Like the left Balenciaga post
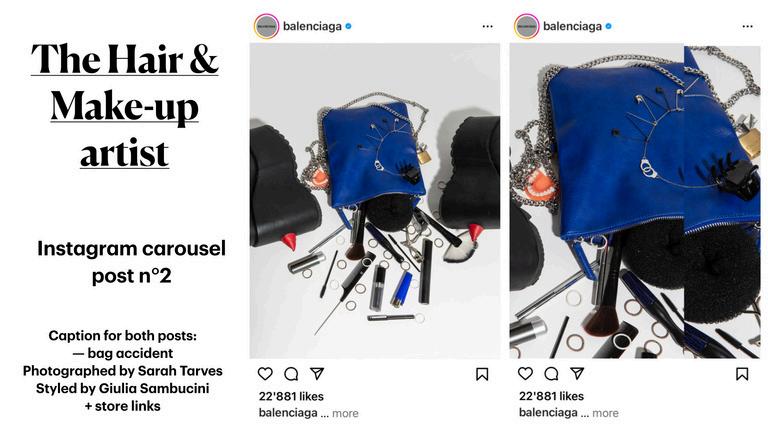768x432 pixels. coord(265,374)
